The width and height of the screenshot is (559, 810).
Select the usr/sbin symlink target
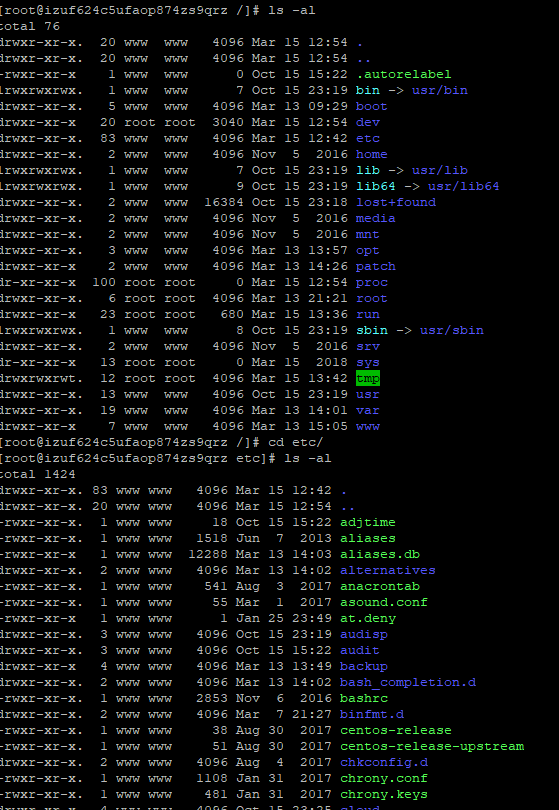click(x=452, y=330)
